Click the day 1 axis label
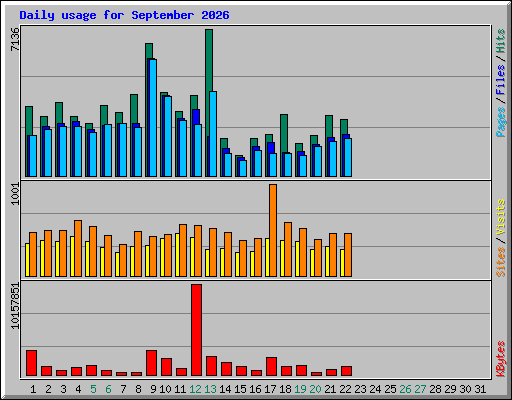 point(33,389)
